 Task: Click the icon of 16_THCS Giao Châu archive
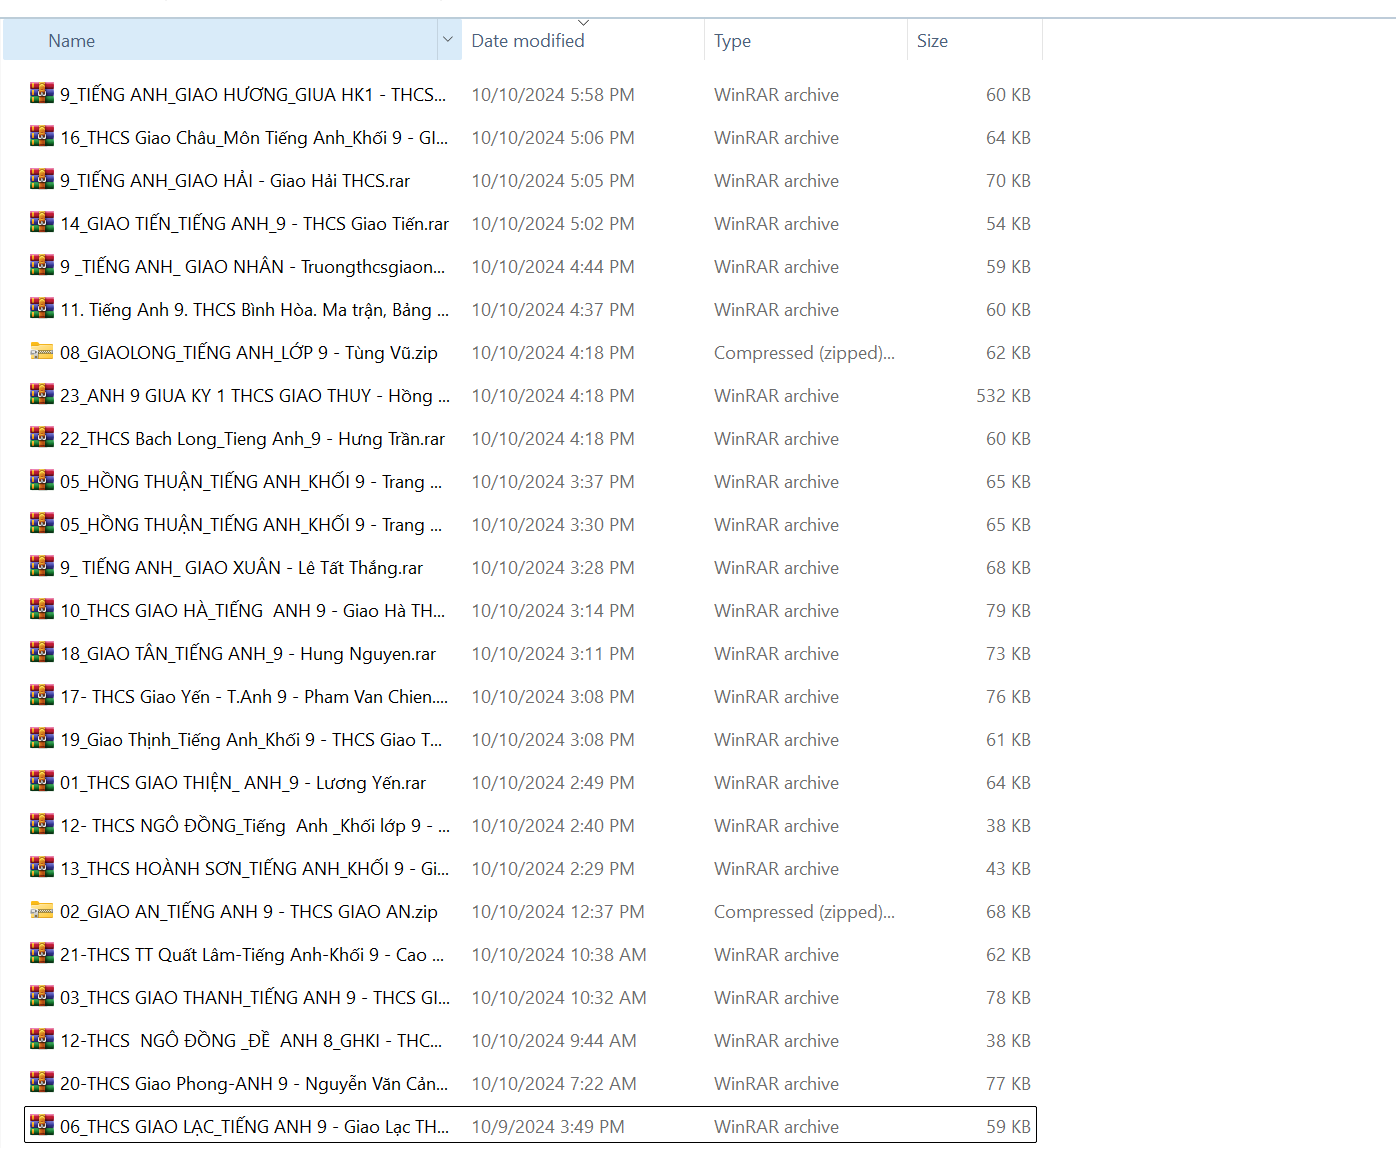tap(42, 136)
